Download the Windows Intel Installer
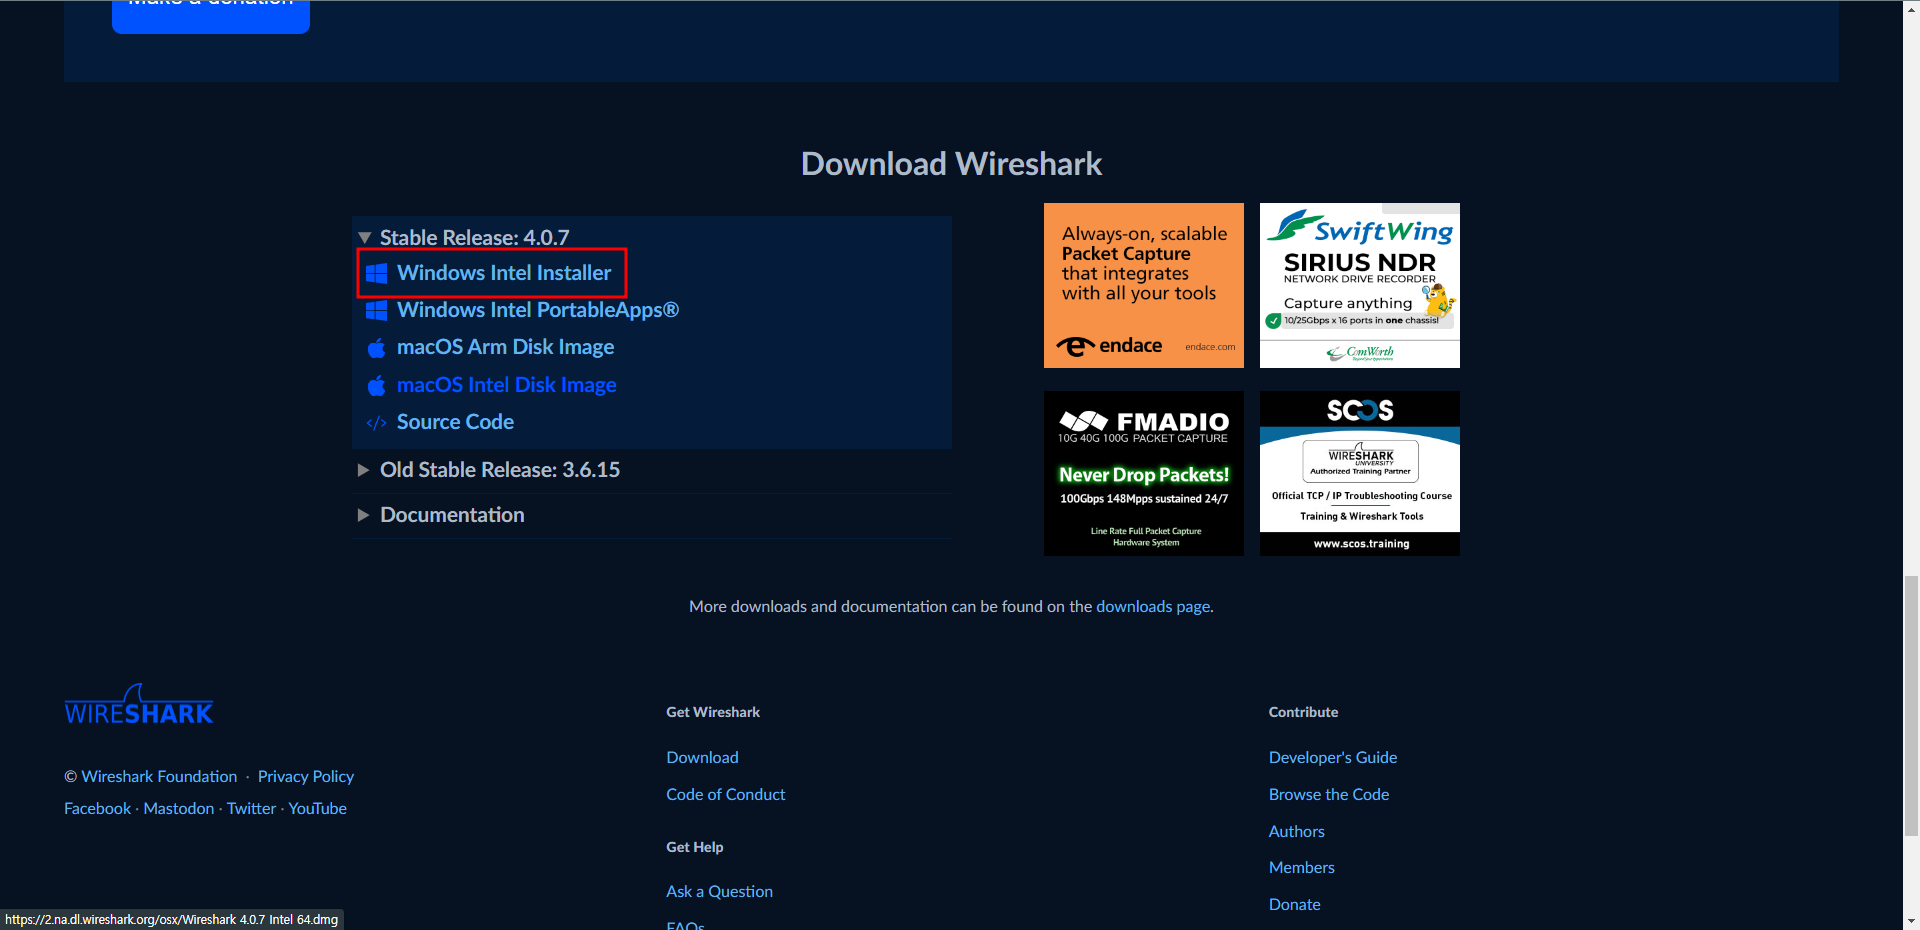The image size is (1920, 930). (503, 273)
